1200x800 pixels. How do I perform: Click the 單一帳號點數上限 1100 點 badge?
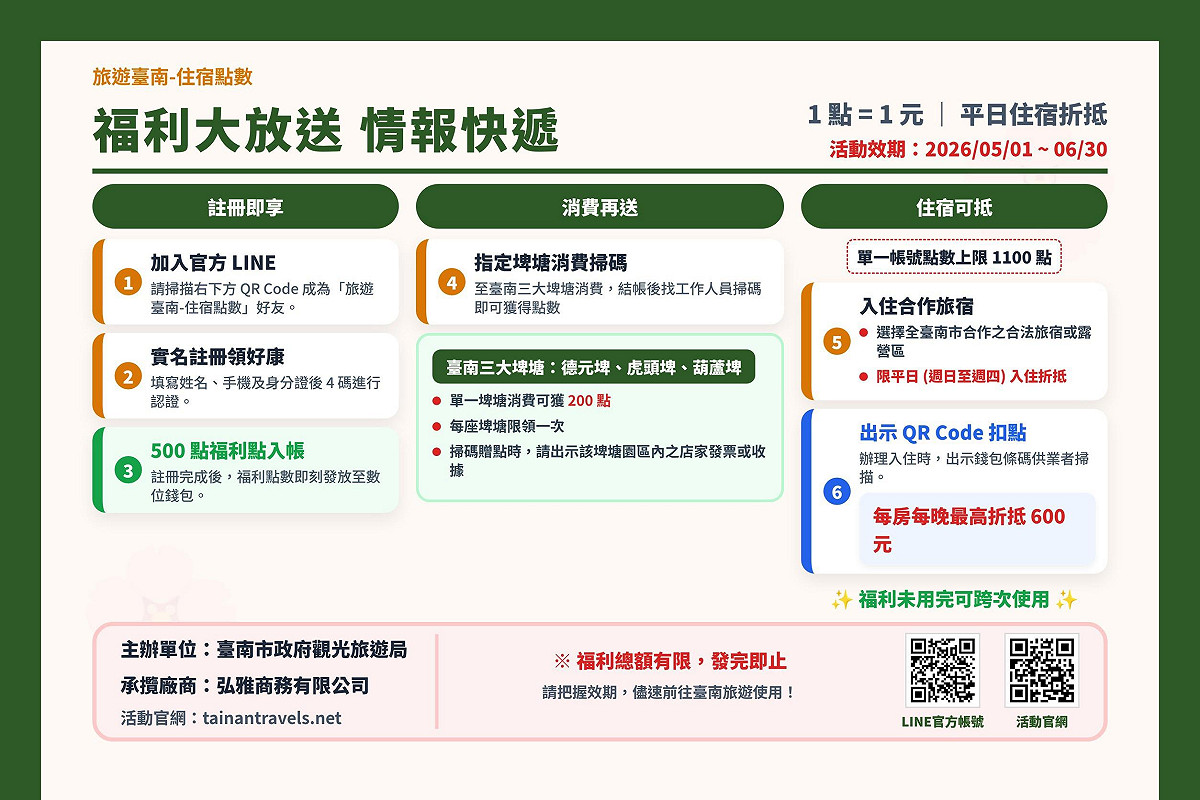click(x=954, y=257)
